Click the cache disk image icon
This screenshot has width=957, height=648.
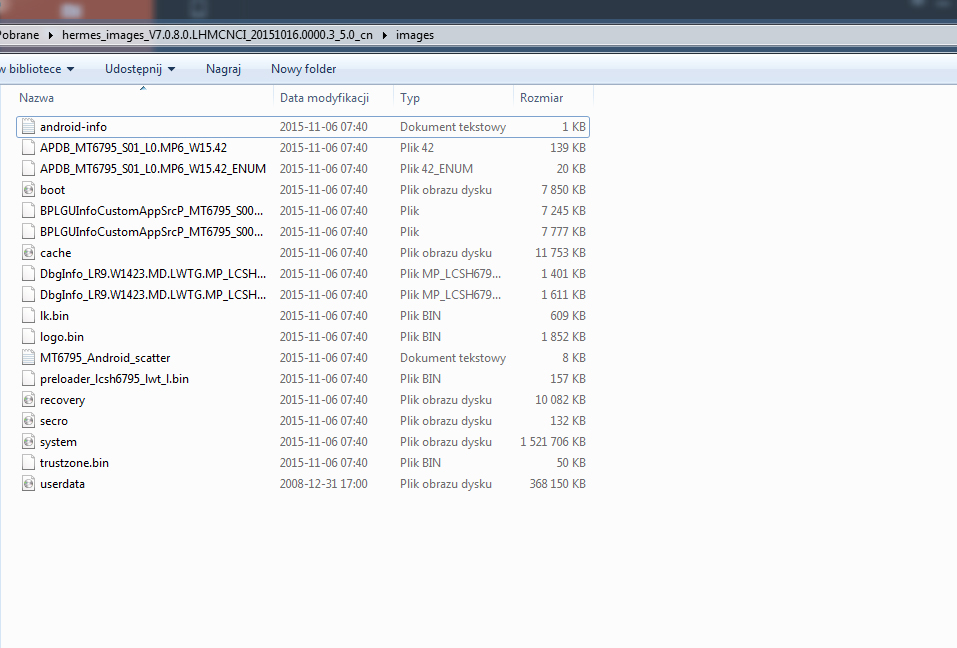point(28,253)
